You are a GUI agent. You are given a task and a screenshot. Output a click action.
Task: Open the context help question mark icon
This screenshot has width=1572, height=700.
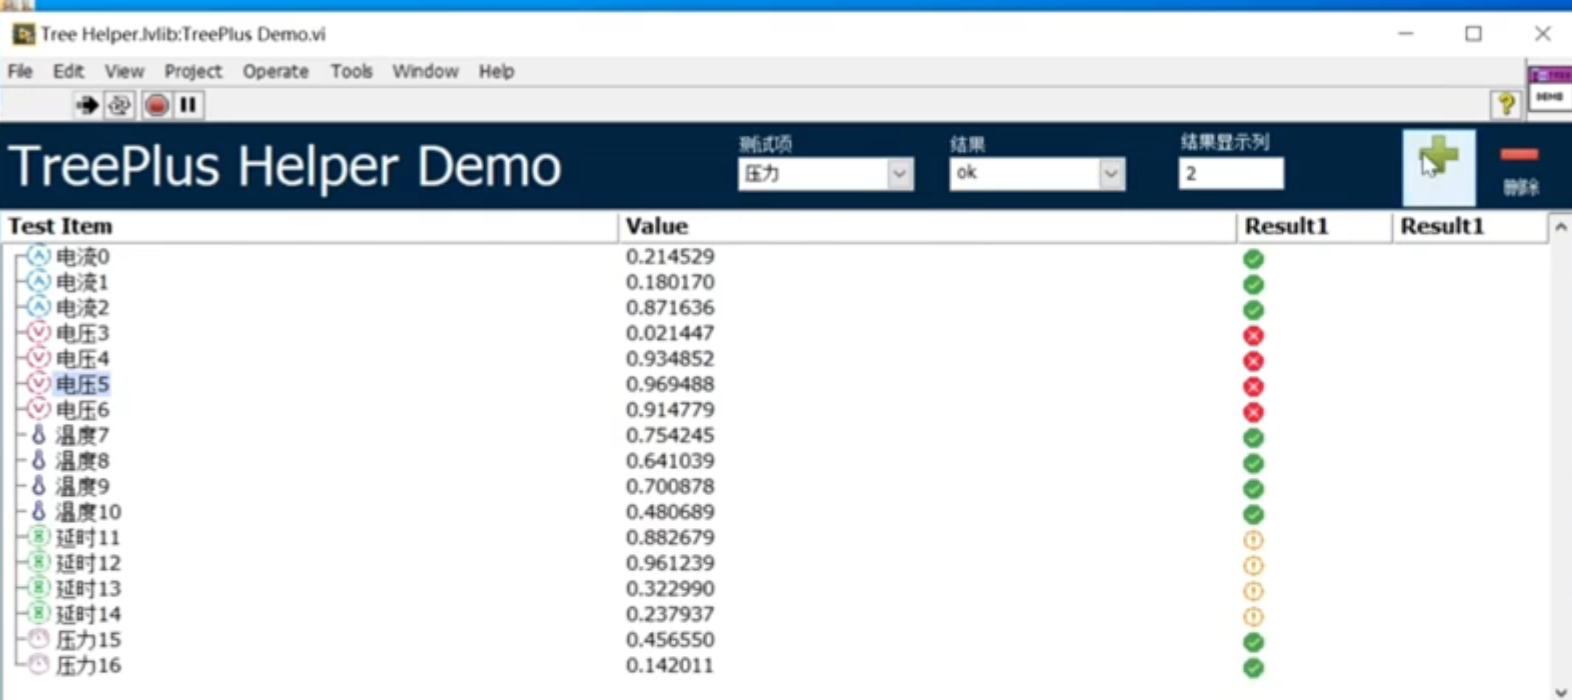click(x=1505, y=104)
